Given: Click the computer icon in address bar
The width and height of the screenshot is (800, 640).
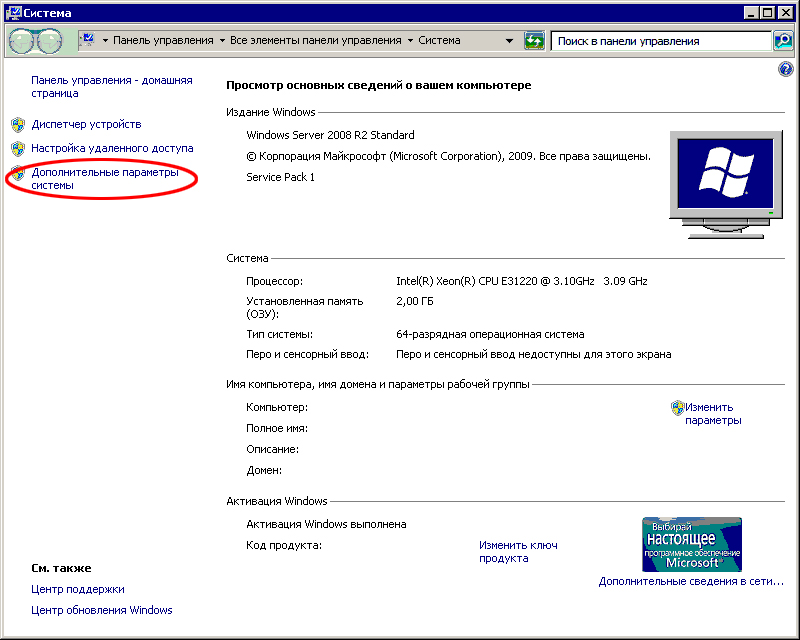Looking at the screenshot, I should pyautogui.click(x=88, y=40).
